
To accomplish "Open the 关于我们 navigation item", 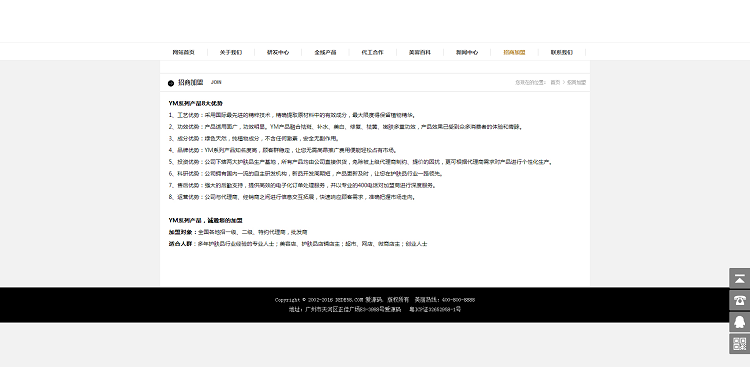I will point(231,52).
